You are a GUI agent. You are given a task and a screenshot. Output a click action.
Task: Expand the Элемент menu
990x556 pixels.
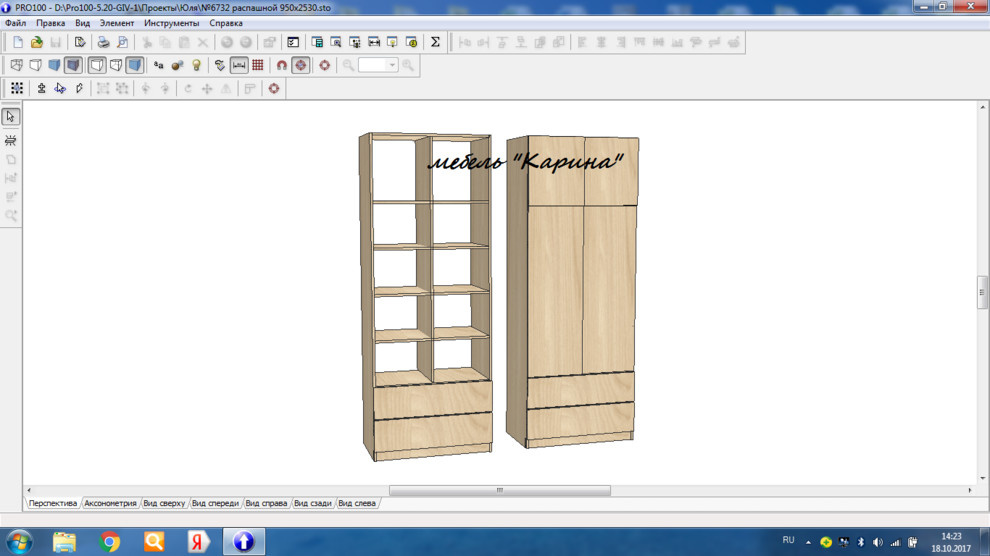[x=117, y=23]
